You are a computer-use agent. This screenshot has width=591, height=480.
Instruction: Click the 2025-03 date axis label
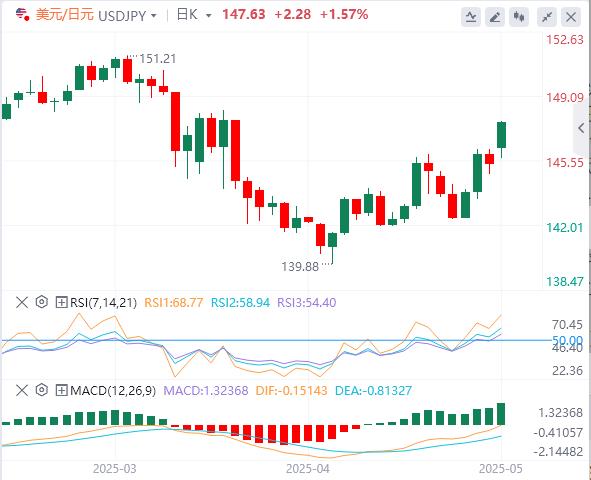click(115, 469)
